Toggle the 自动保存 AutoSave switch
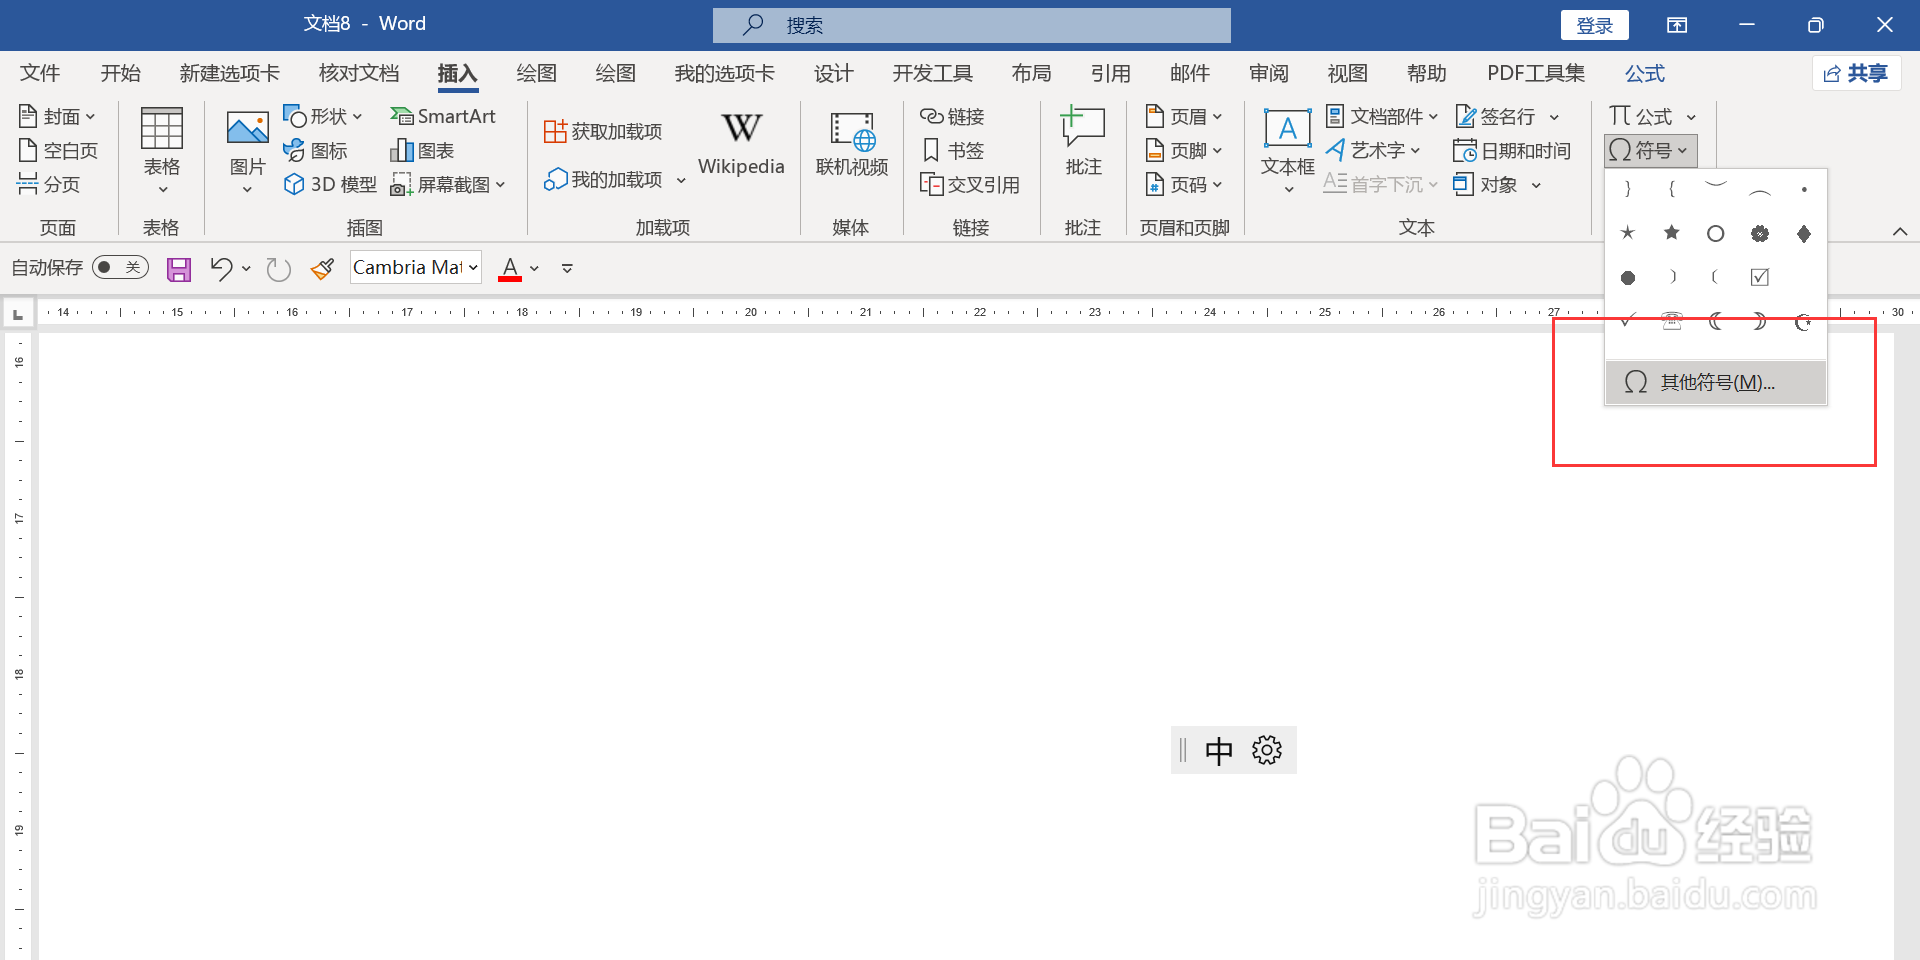1920x960 pixels. point(120,267)
